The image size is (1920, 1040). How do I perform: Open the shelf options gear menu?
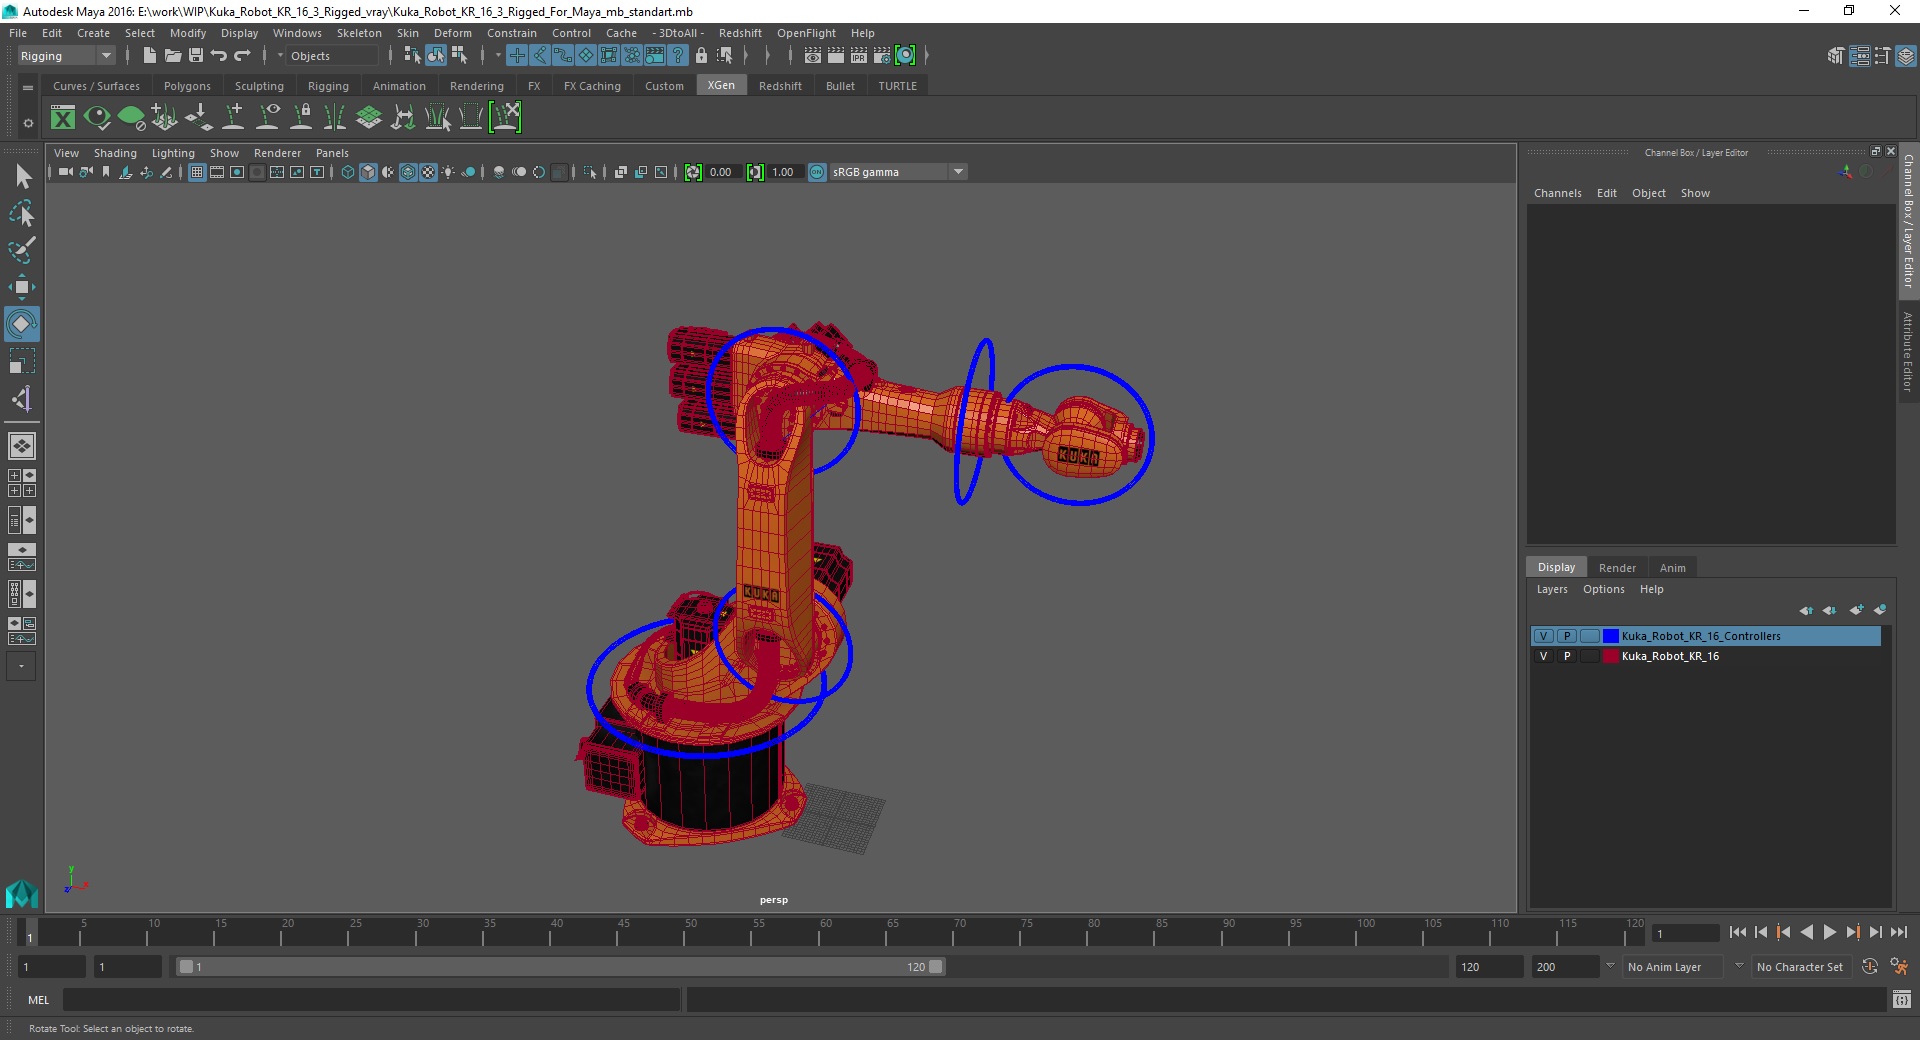(x=28, y=123)
